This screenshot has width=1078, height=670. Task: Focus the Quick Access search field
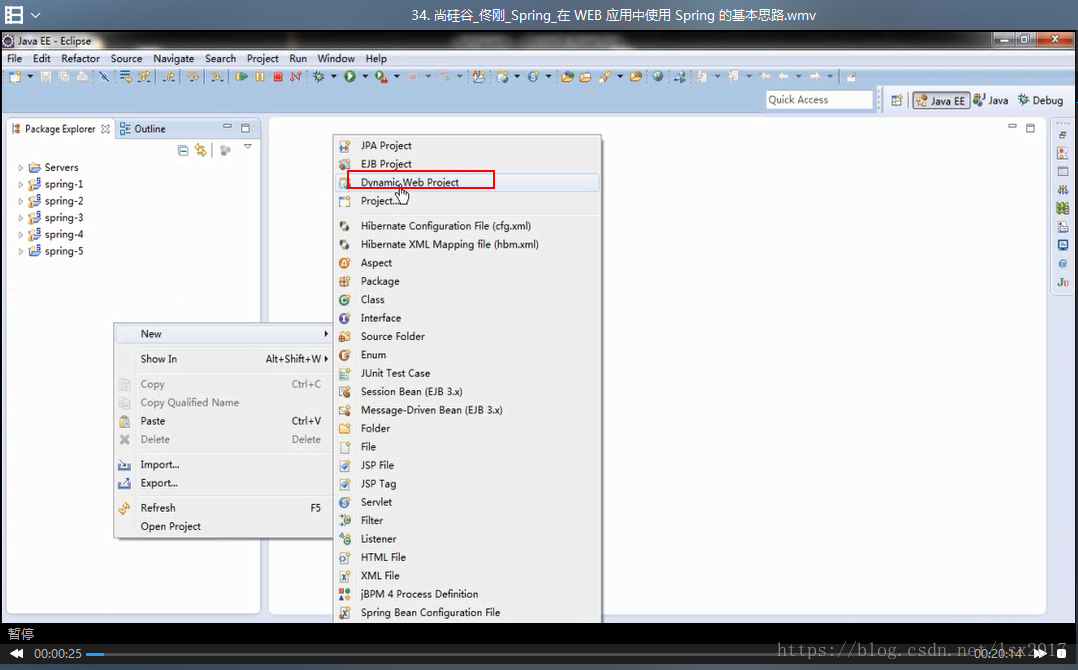click(x=819, y=100)
